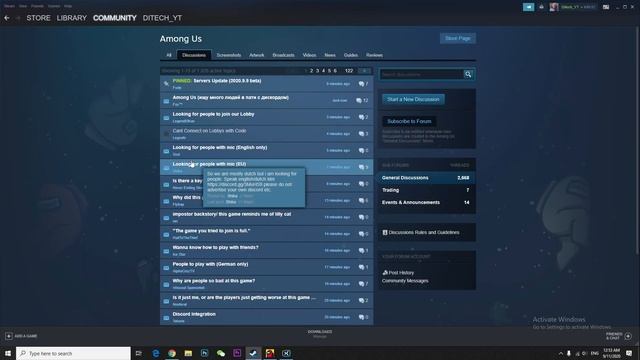The width and height of the screenshot is (640, 360).
Task: Switch to the Videos tab
Action: 309,55
